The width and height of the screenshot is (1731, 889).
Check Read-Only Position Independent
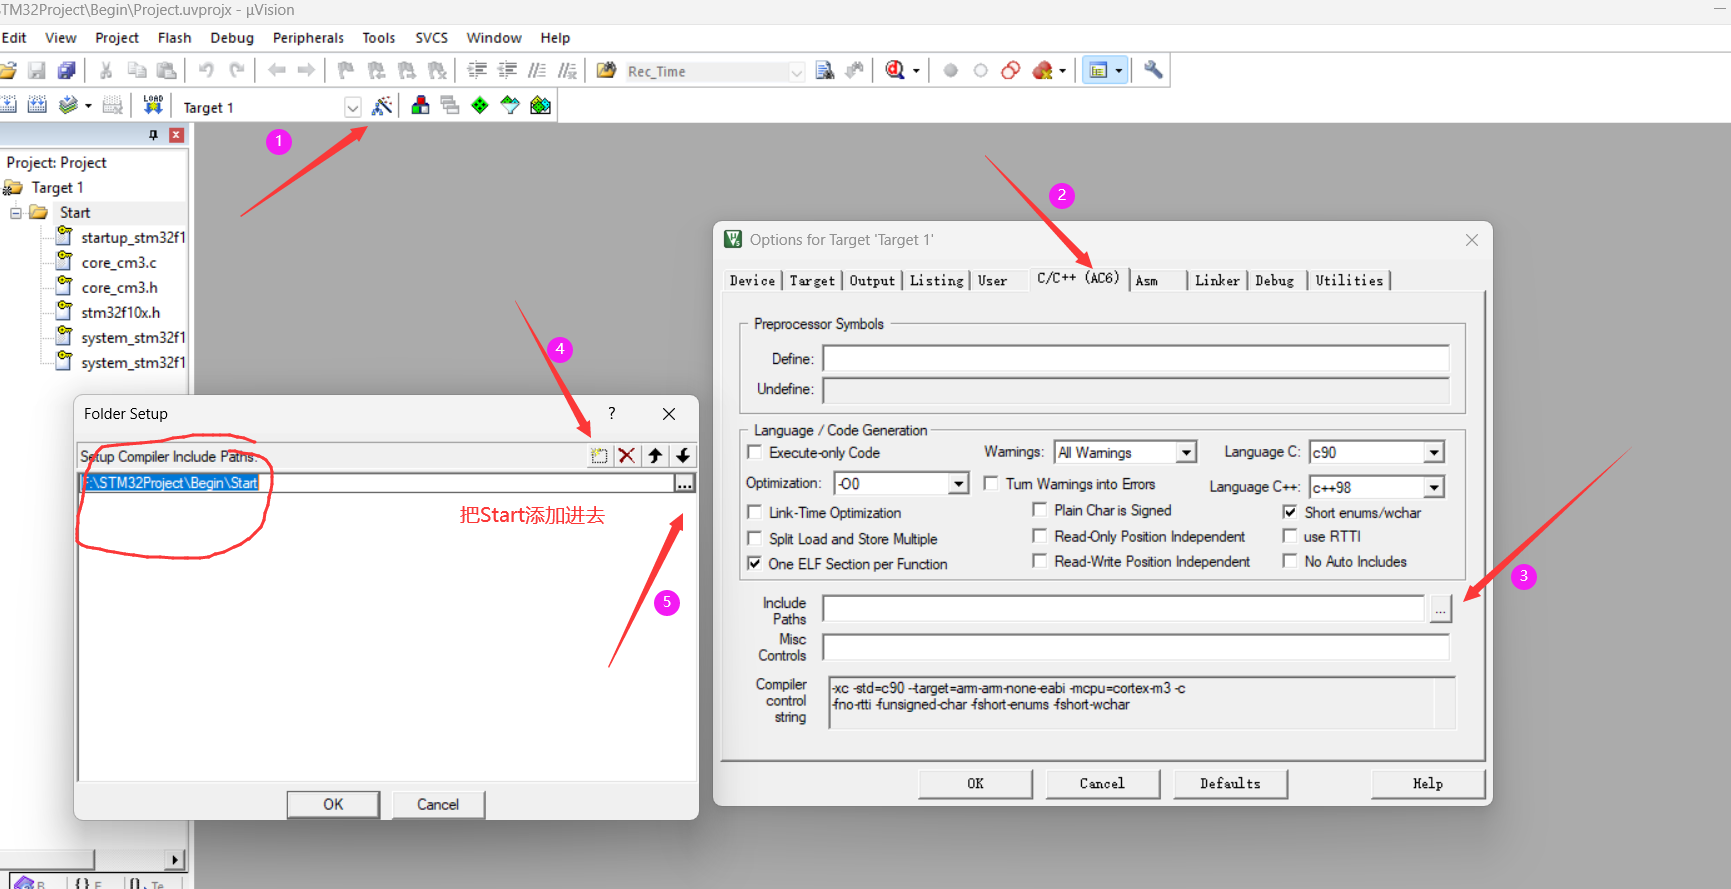(1040, 536)
